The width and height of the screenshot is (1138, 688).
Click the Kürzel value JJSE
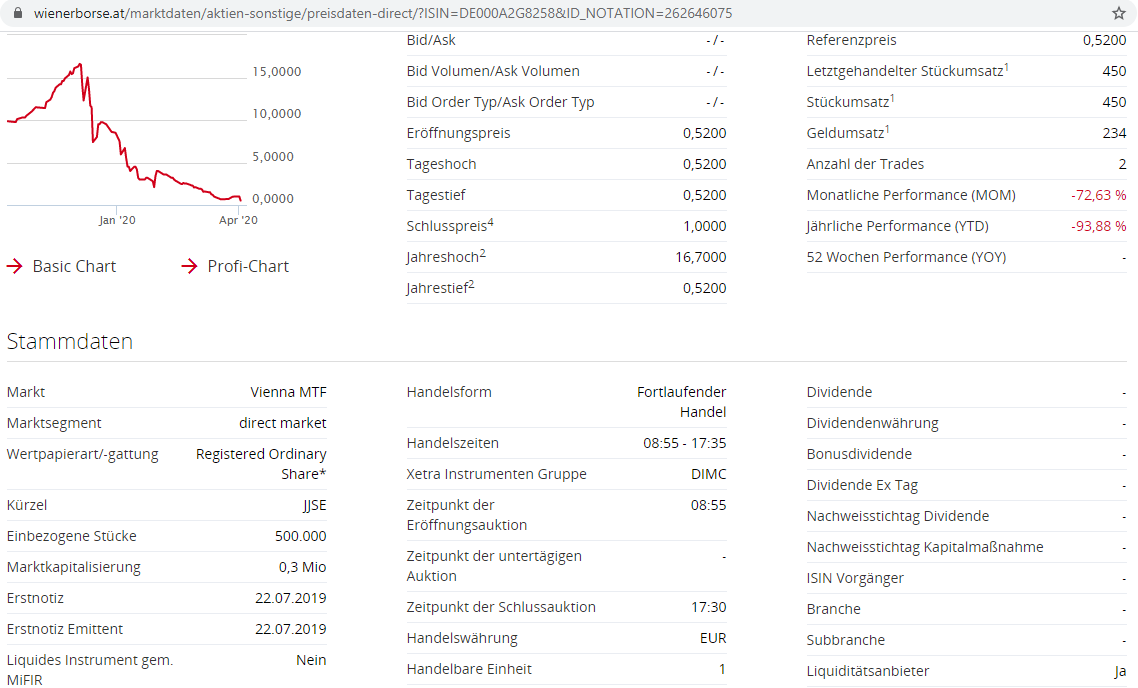coord(314,505)
